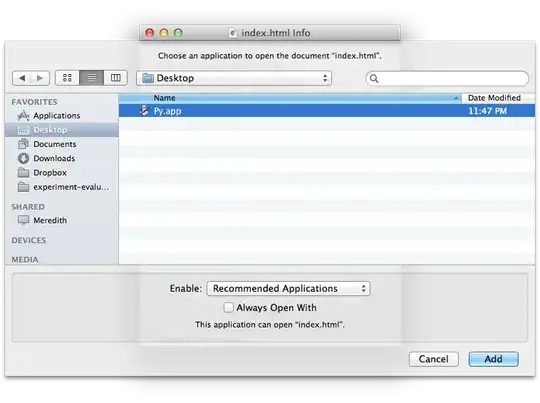The height and width of the screenshot is (403, 540).
Task: Open the Enable Recommended Applications dropdown
Action: [288, 289]
